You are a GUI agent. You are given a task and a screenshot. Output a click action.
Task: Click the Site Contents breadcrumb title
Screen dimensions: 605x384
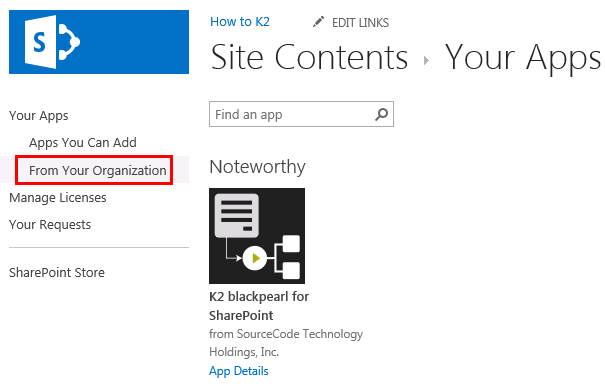pyautogui.click(x=309, y=58)
